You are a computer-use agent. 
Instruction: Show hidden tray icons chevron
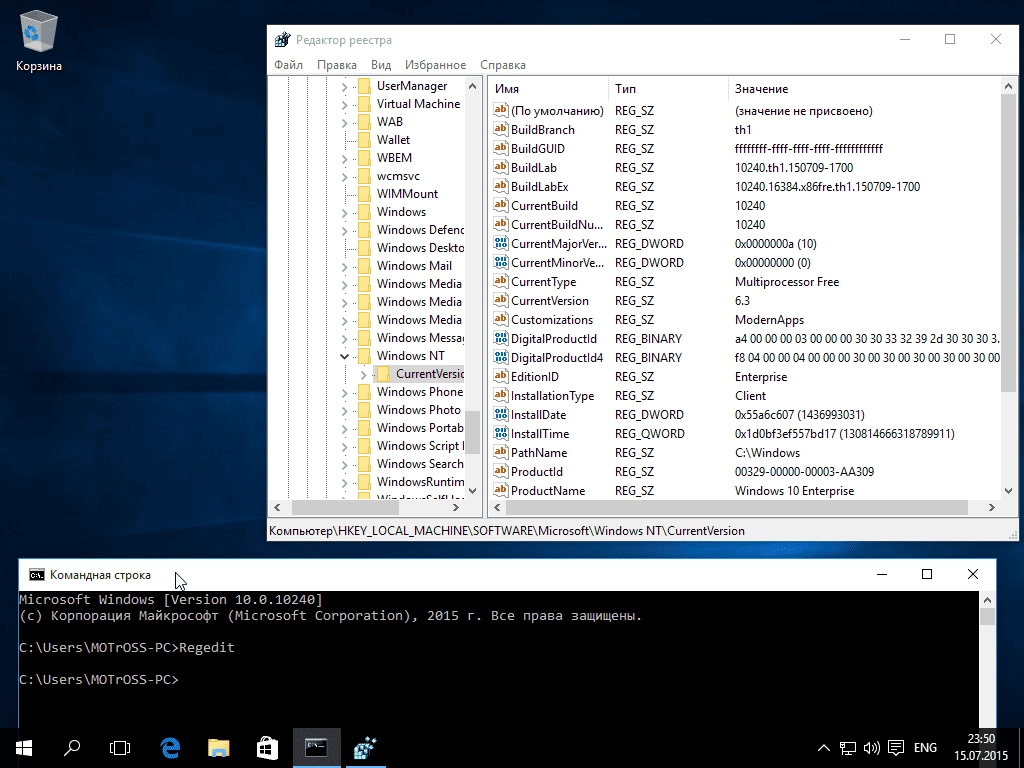(824, 748)
